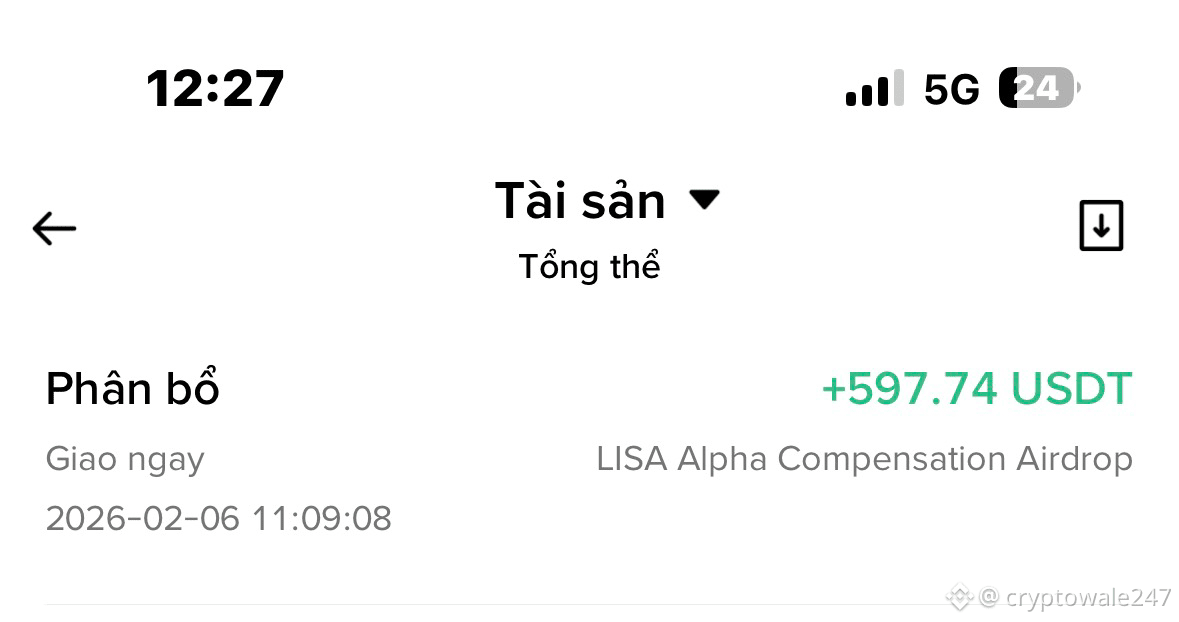Tap the @ symbol in watermark
The width and height of the screenshot is (1179, 622).
tap(989, 597)
